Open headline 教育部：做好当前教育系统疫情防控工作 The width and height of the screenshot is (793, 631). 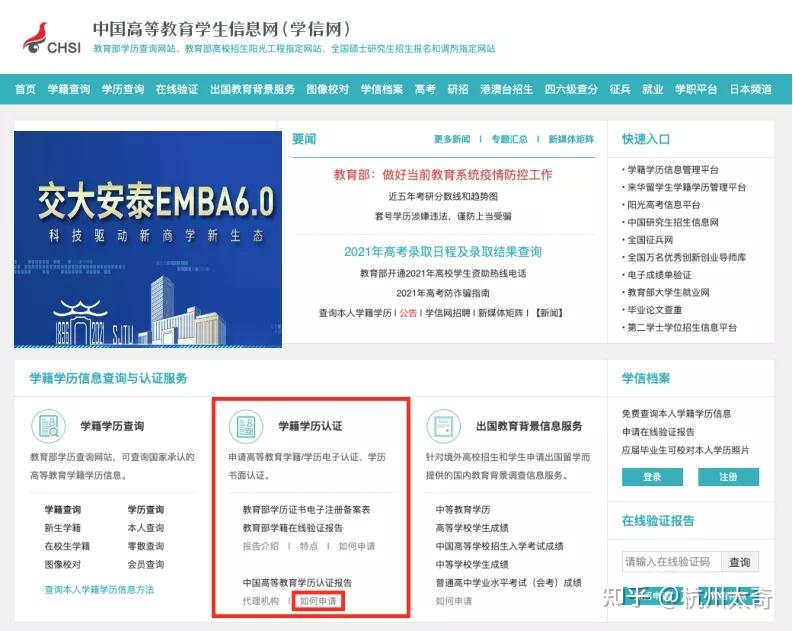443,175
